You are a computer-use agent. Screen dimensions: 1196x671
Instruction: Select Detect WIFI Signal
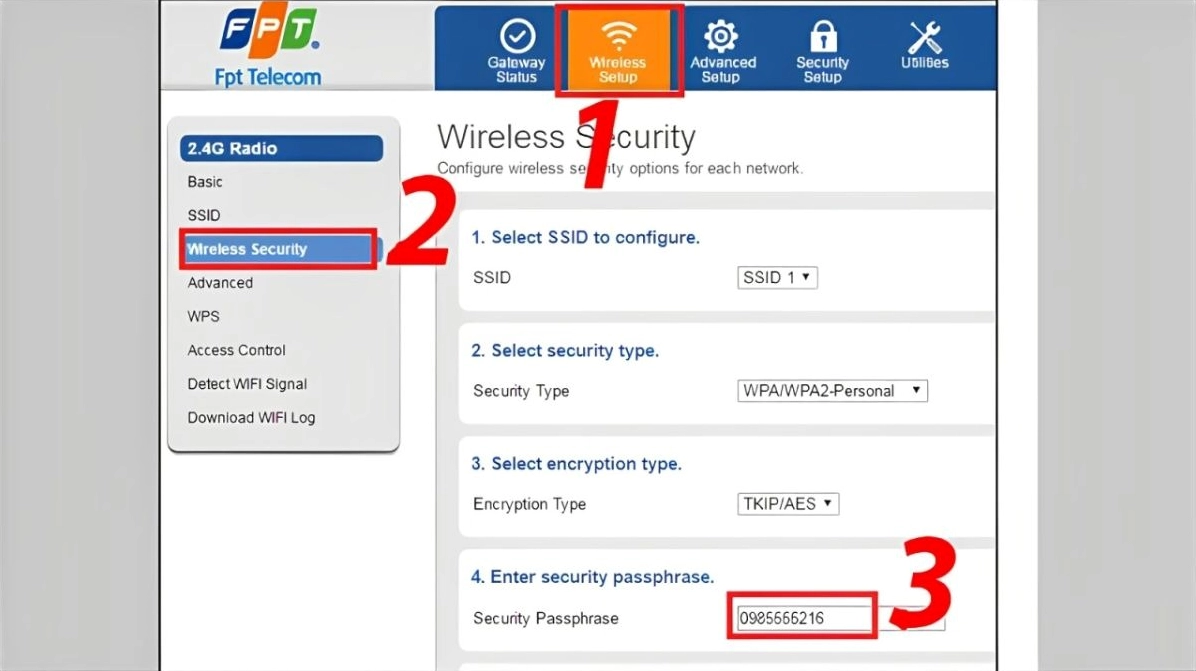(x=247, y=384)
